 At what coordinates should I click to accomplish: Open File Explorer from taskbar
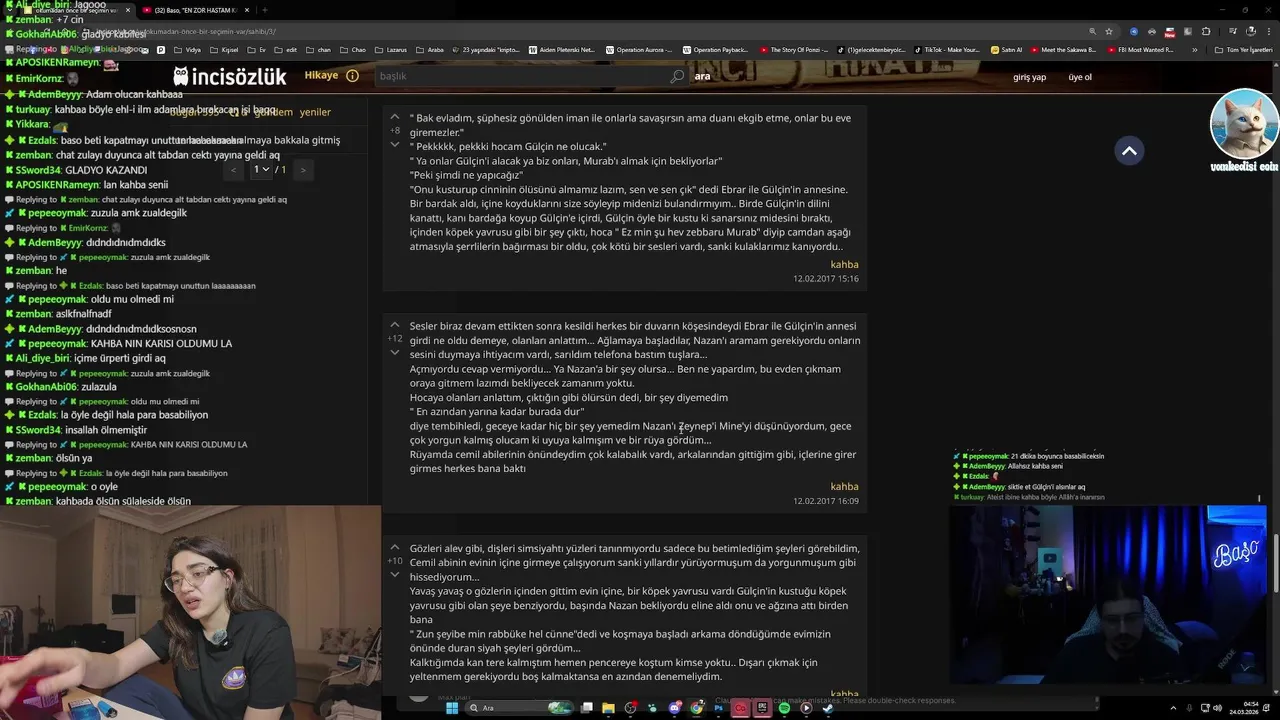click(608, 708)
